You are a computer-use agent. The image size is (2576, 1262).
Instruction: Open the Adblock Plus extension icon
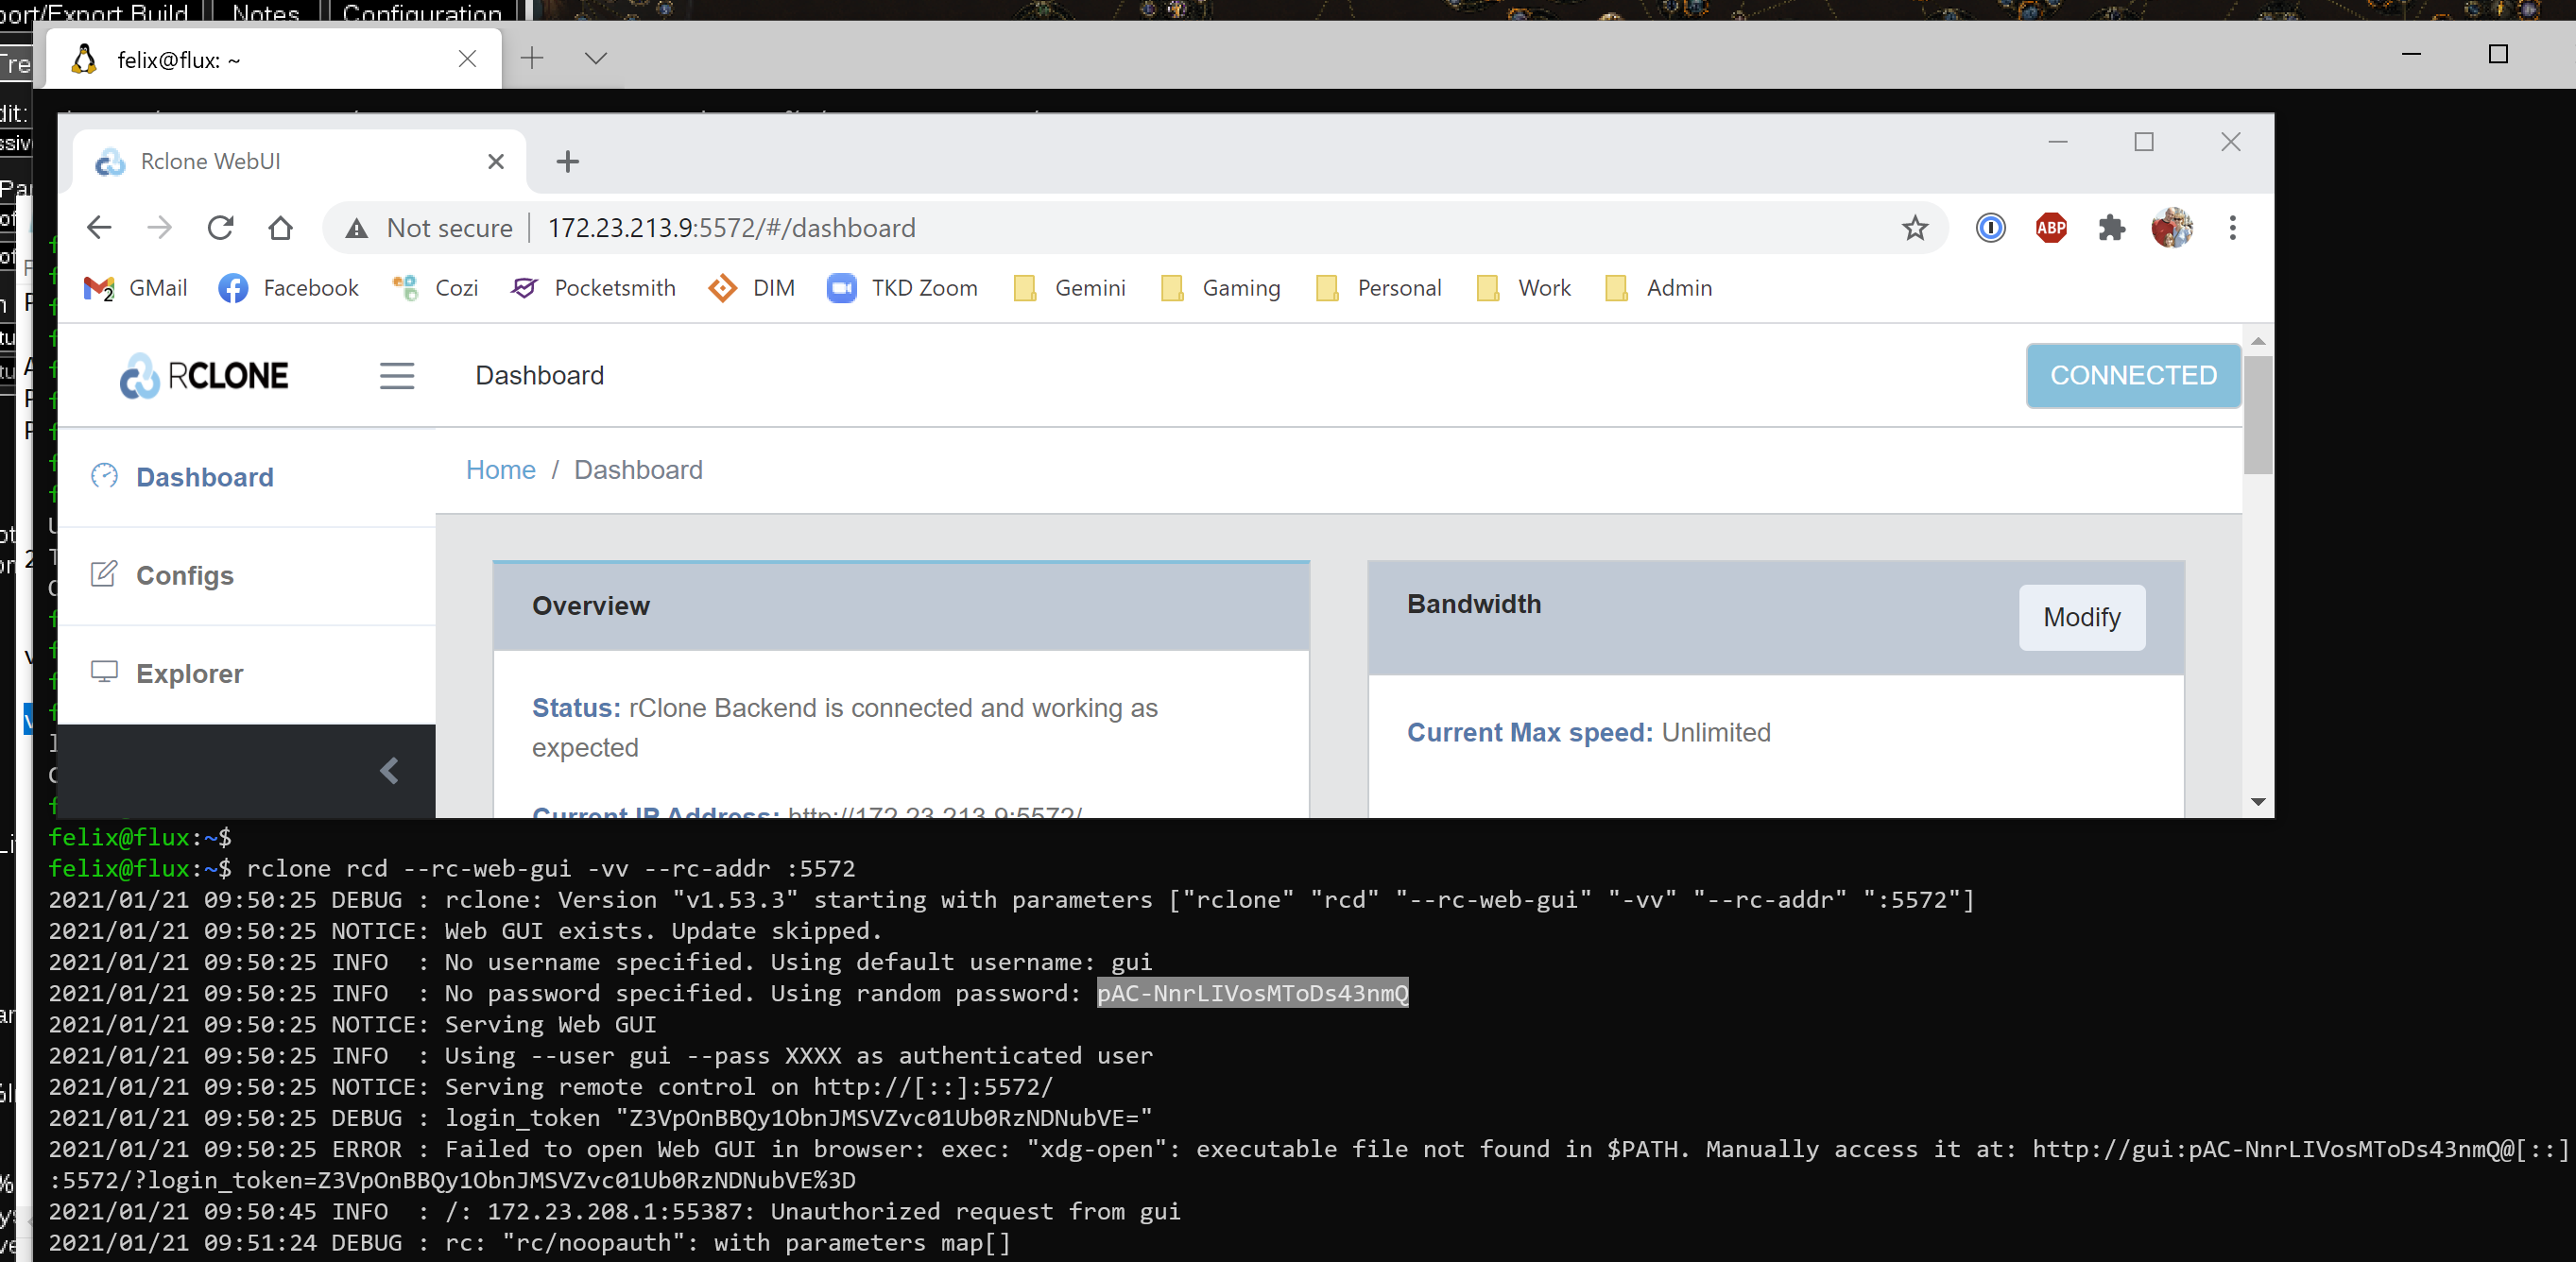[2051, 228]
